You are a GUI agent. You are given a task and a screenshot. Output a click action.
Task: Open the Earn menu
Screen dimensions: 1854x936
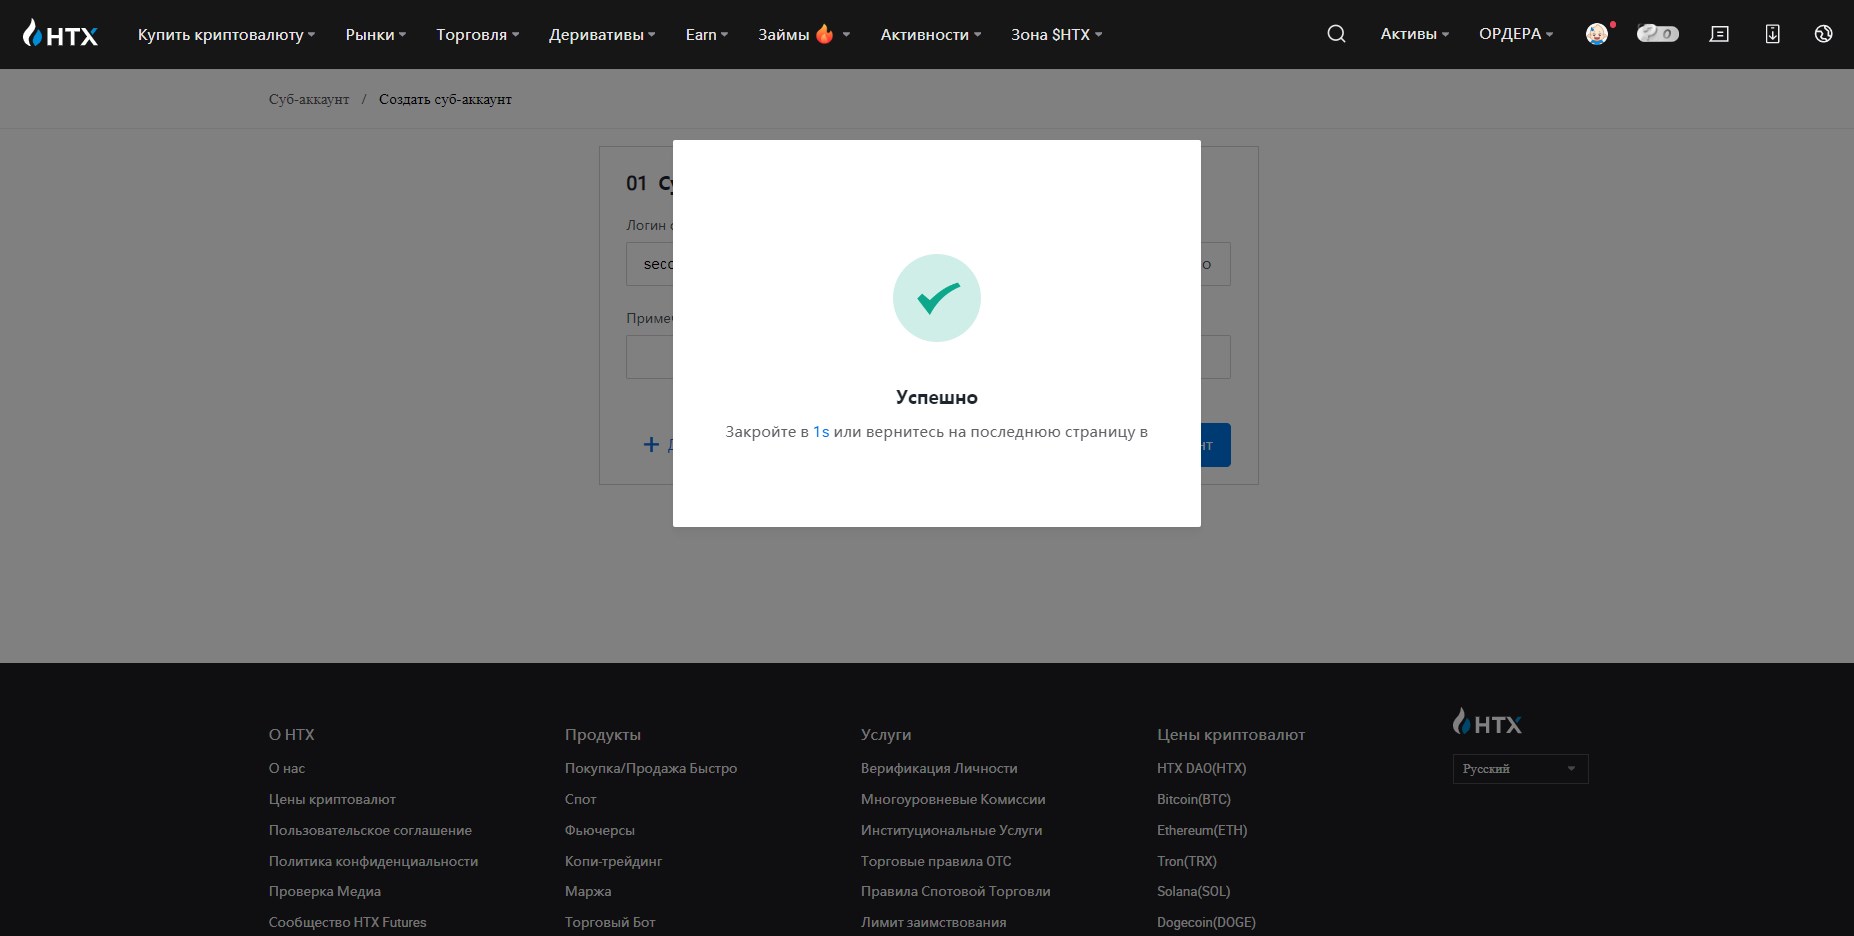(706, 34)
